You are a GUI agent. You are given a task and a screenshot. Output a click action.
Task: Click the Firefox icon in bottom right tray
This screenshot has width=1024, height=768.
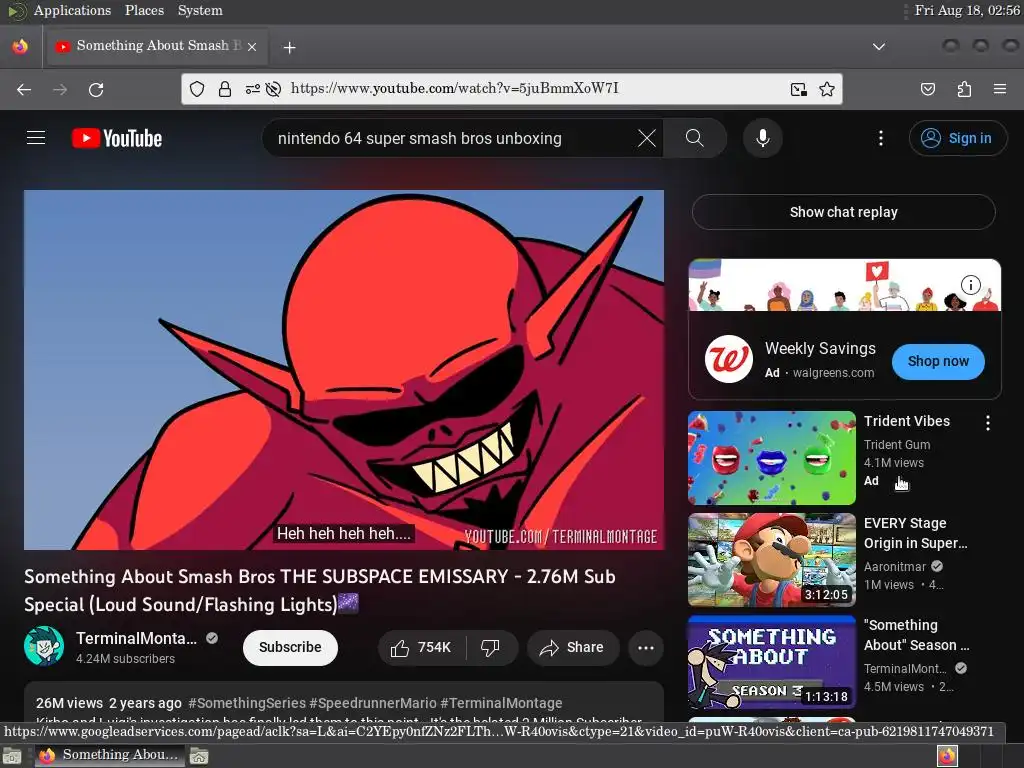[x=948, y=756]
